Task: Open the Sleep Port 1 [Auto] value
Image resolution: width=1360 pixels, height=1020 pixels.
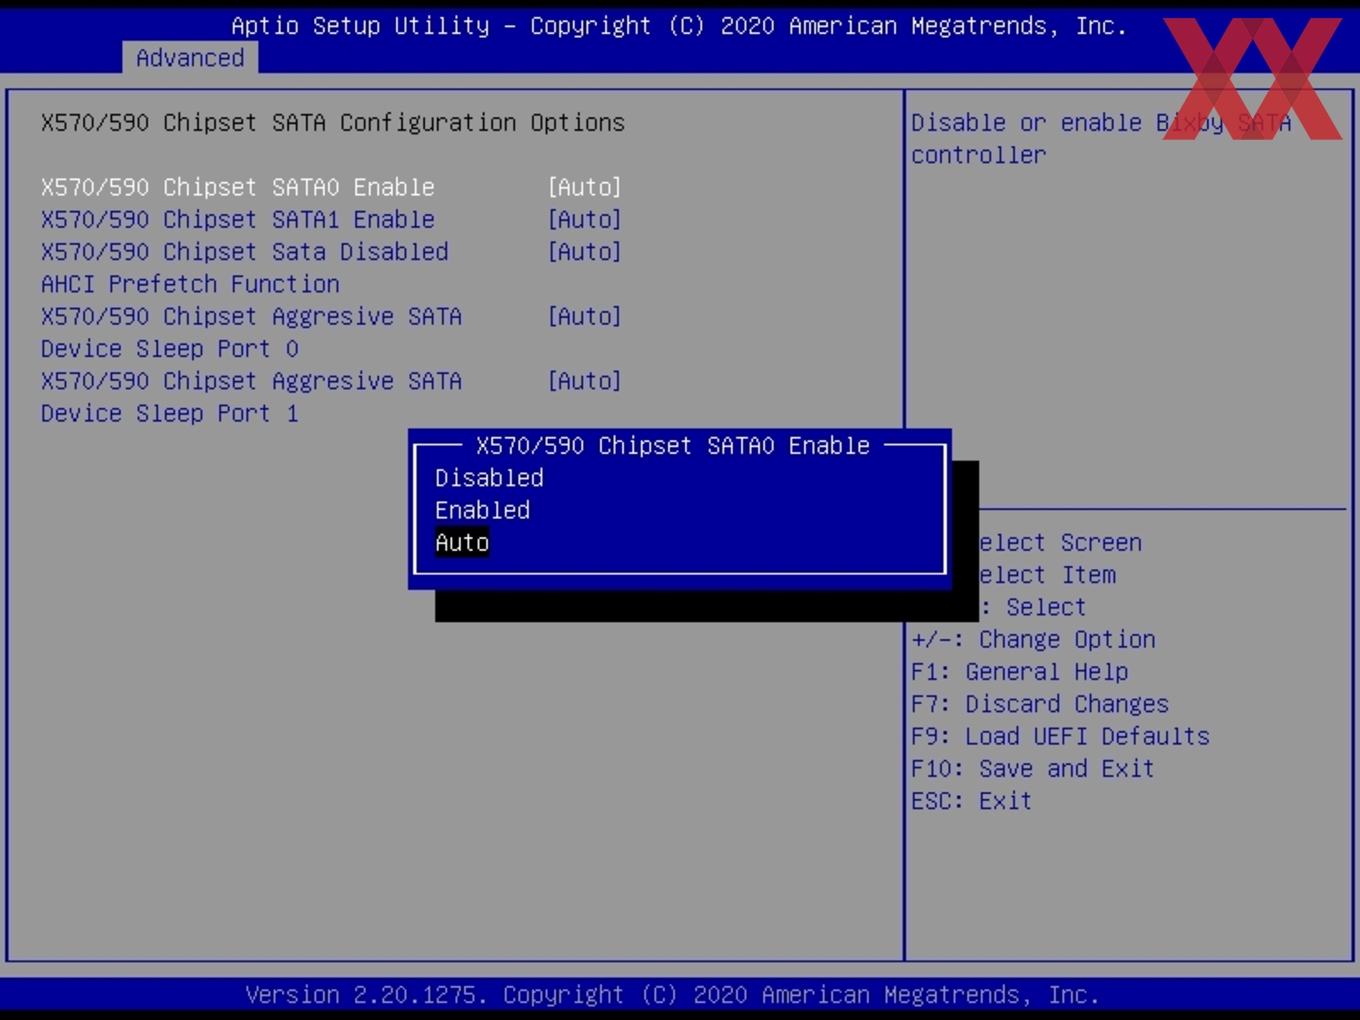Action: [x=585, y=381]
